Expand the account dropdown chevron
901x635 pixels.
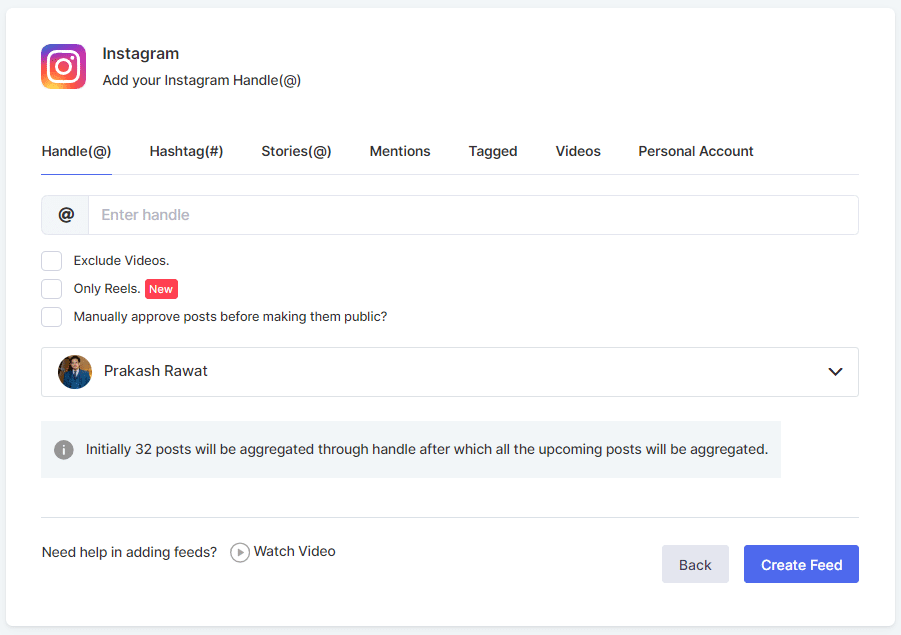835,372
